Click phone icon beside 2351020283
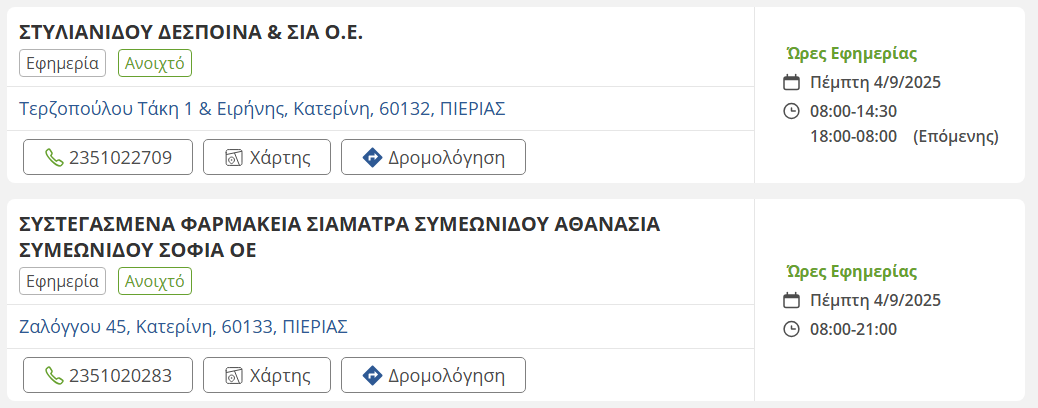 tap(54, 375)
